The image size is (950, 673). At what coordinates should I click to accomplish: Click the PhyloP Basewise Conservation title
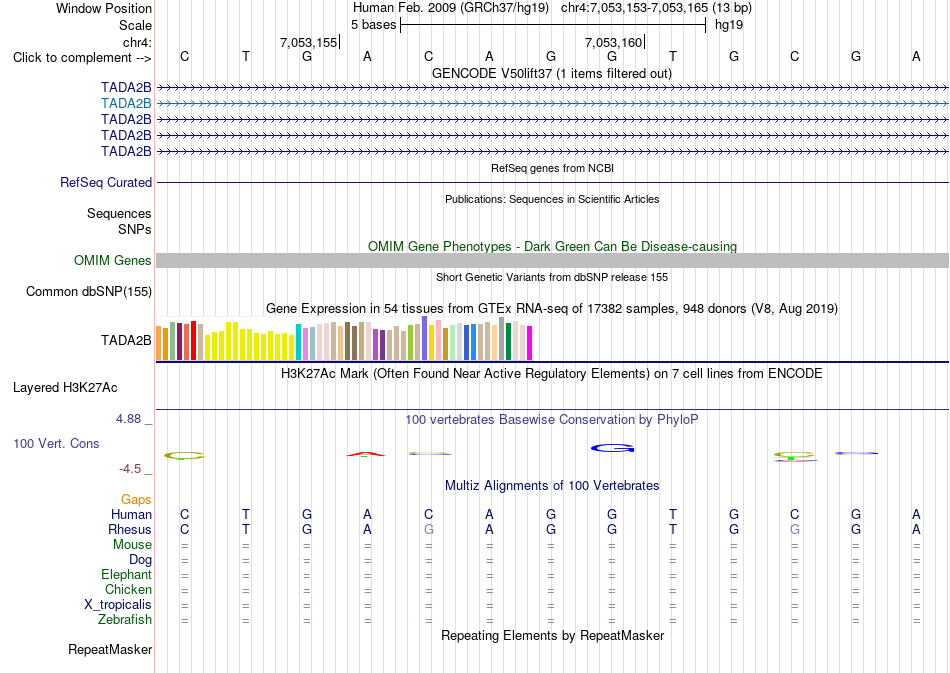[x=552, y=419]
